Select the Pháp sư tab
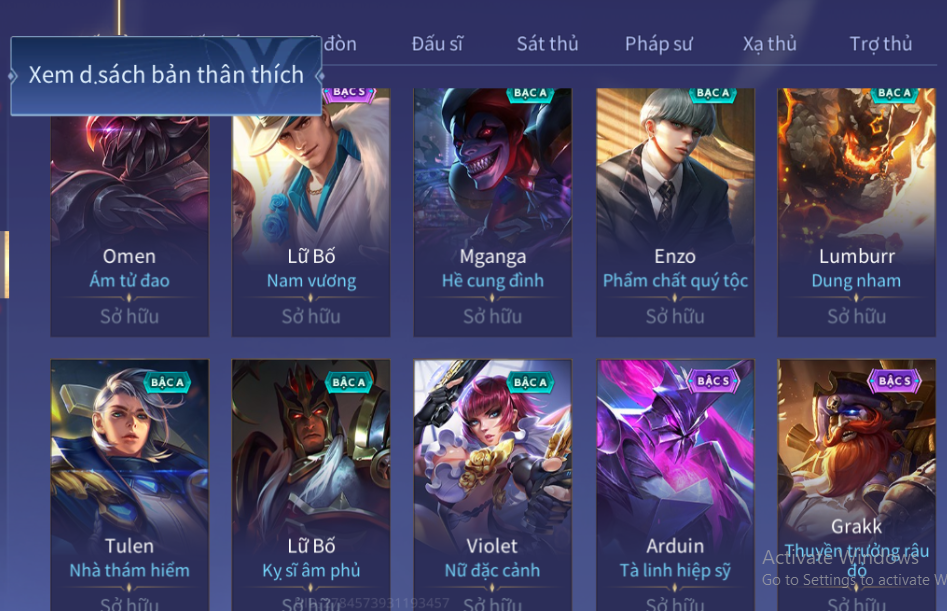 658,44
